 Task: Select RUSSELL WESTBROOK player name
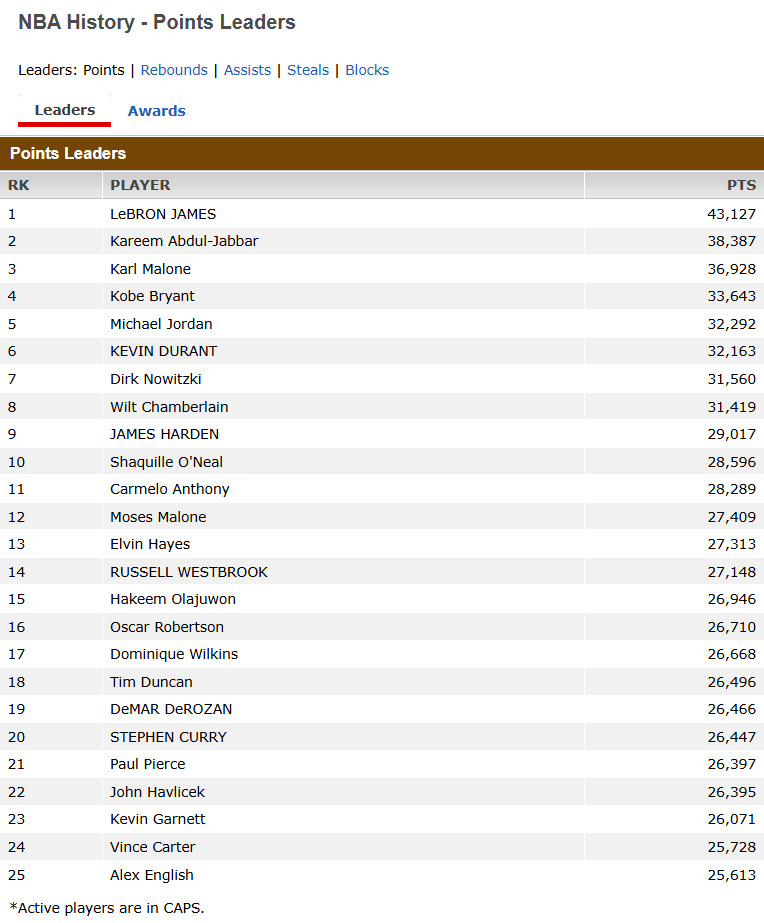pos(189,572)
